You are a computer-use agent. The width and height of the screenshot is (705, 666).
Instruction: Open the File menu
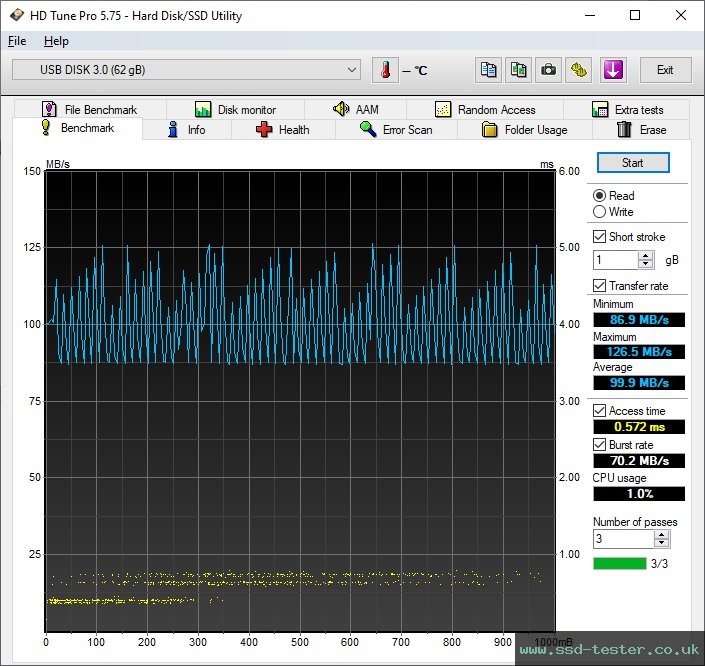tap(17, 41)
